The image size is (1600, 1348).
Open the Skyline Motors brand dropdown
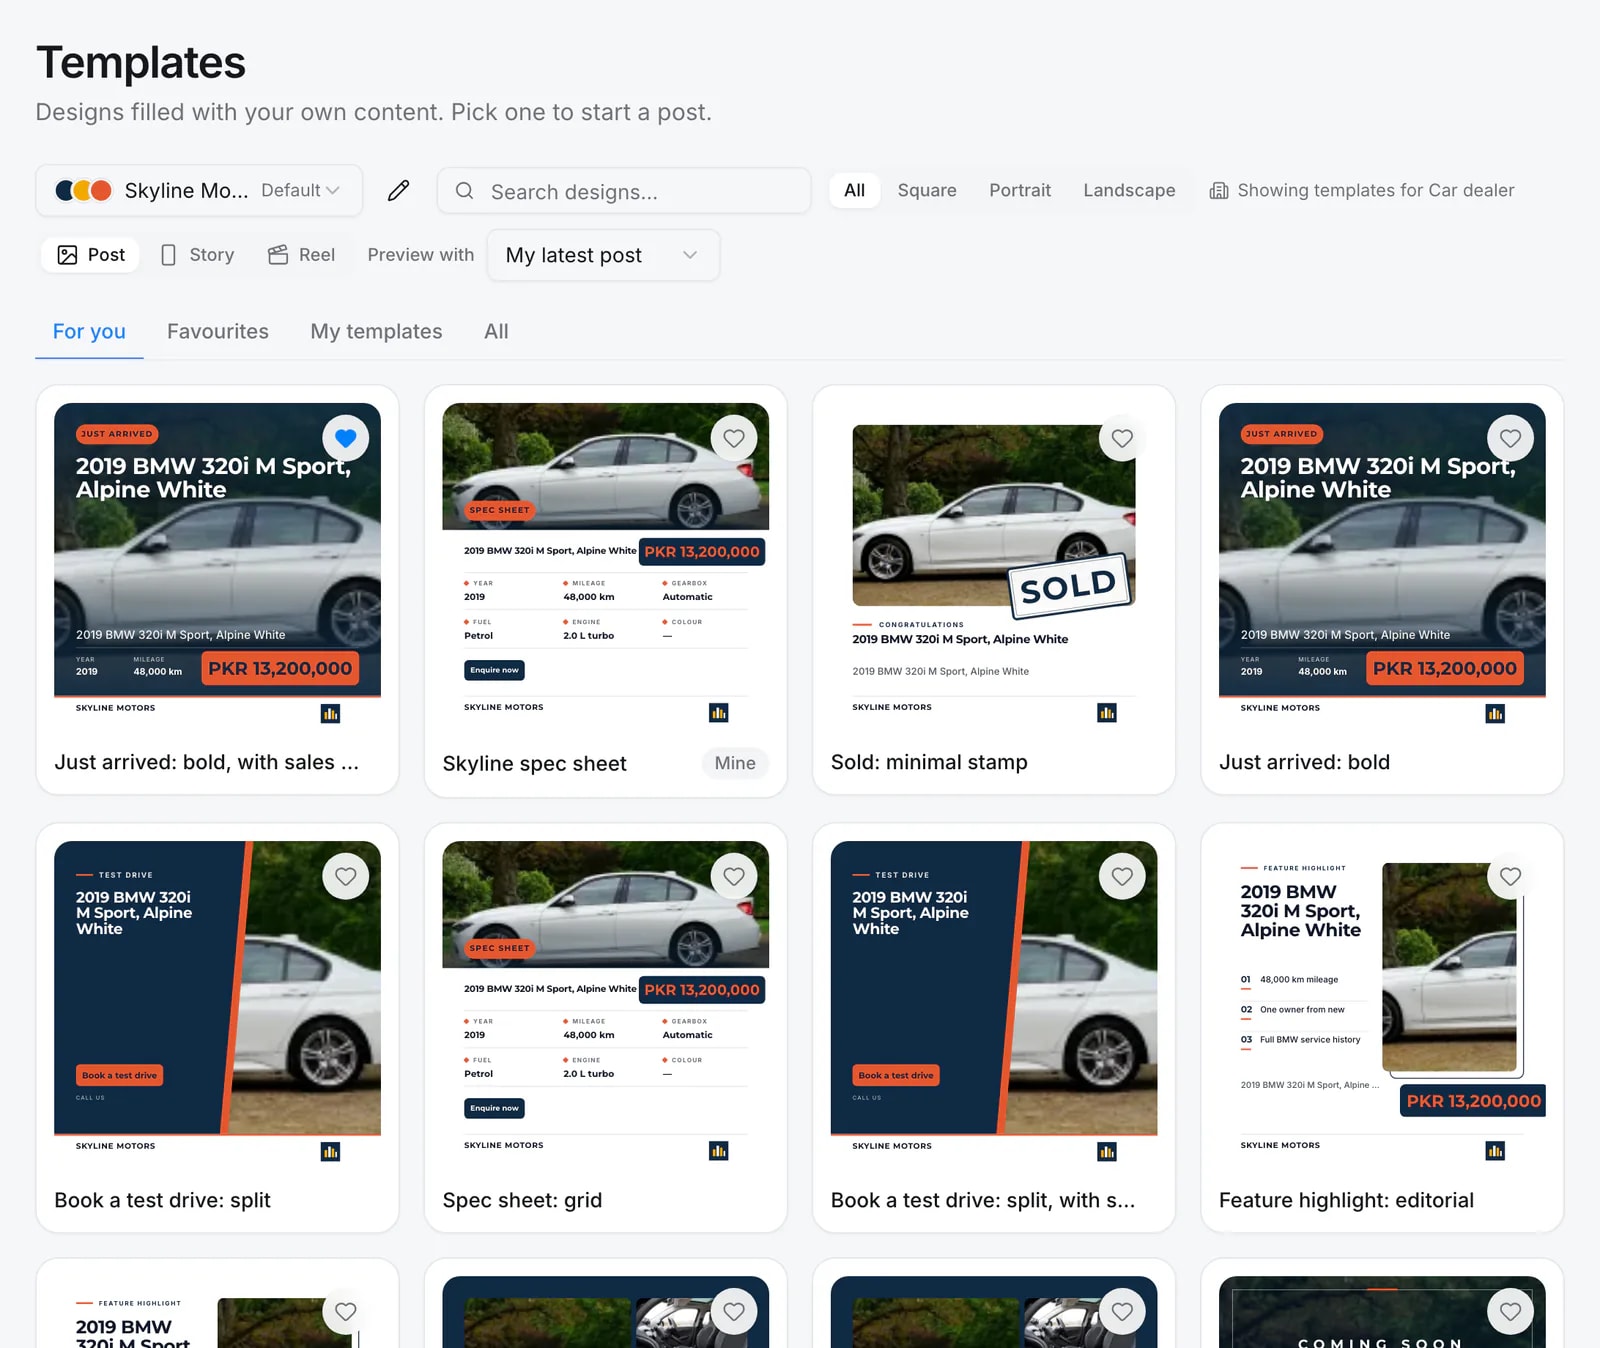pyautogui.click(x=199, y=190)
